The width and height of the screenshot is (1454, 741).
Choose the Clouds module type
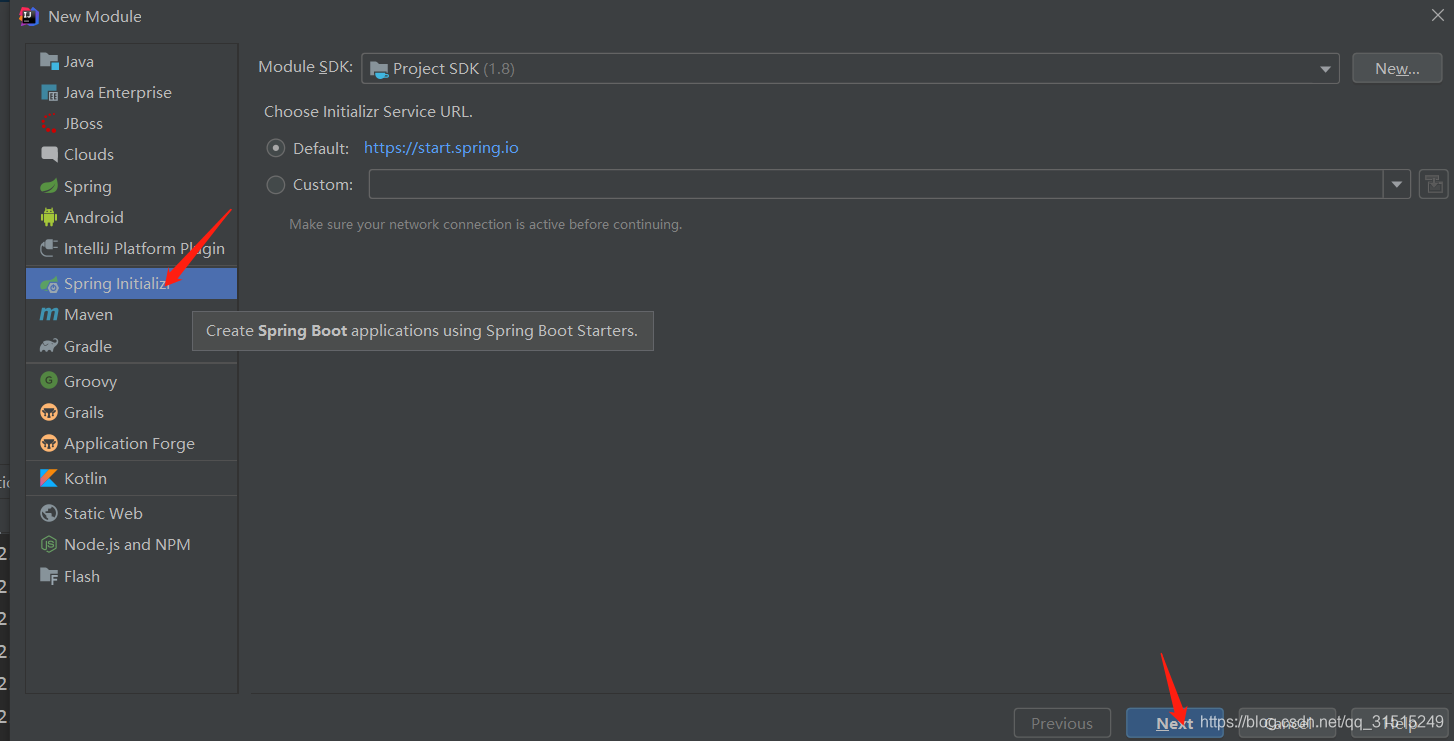pos(132,154)
